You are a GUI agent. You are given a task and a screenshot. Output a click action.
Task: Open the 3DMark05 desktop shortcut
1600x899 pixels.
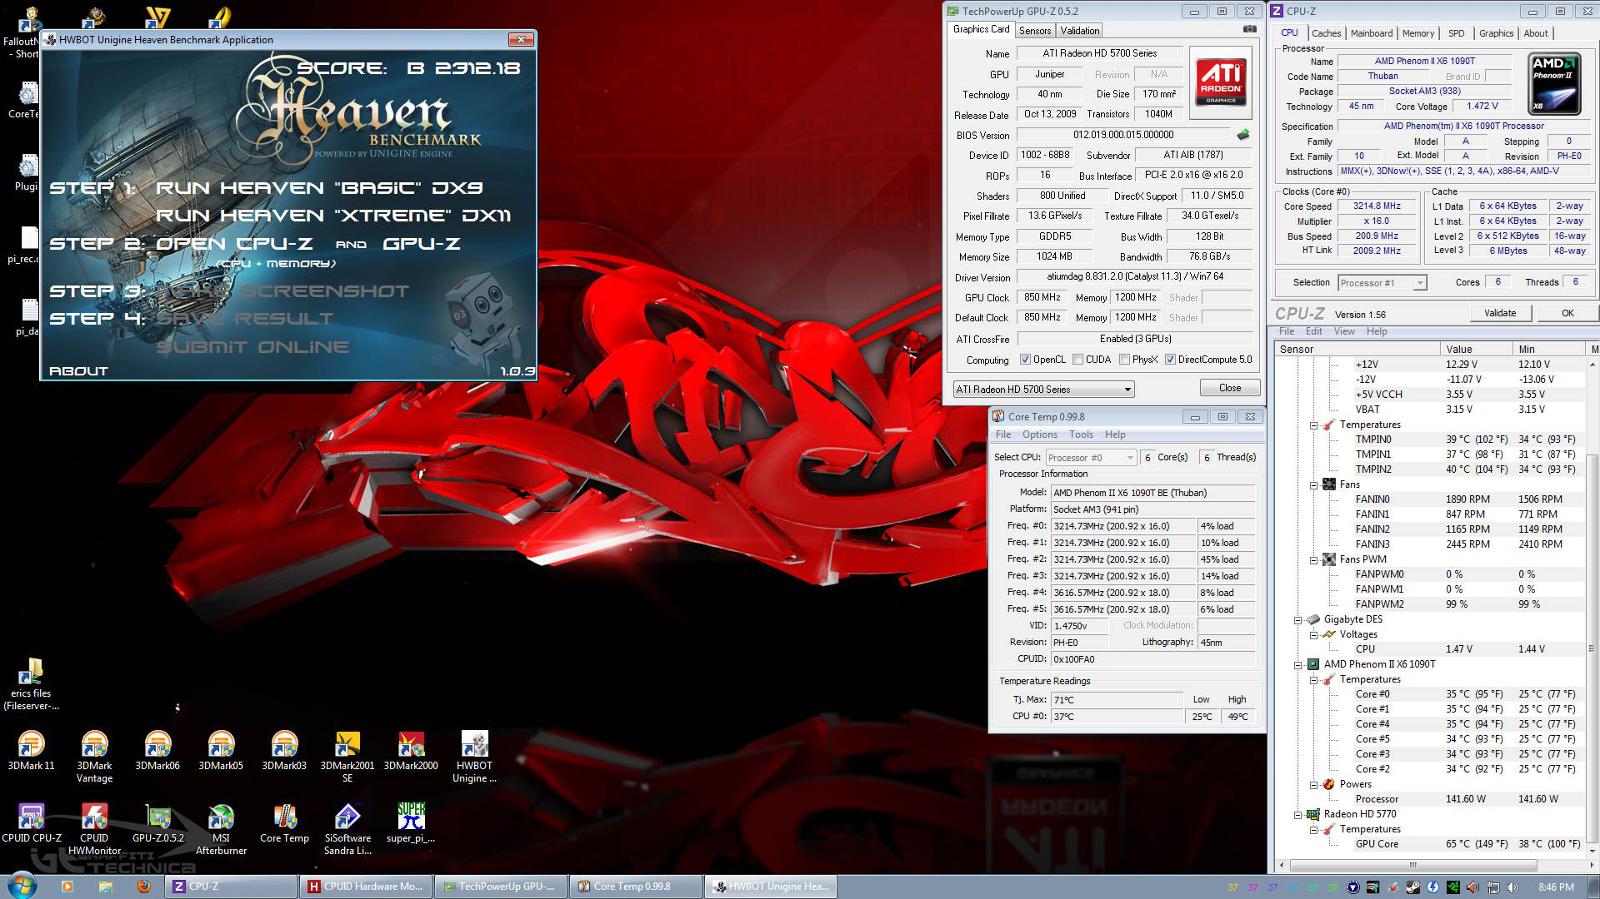221,750
